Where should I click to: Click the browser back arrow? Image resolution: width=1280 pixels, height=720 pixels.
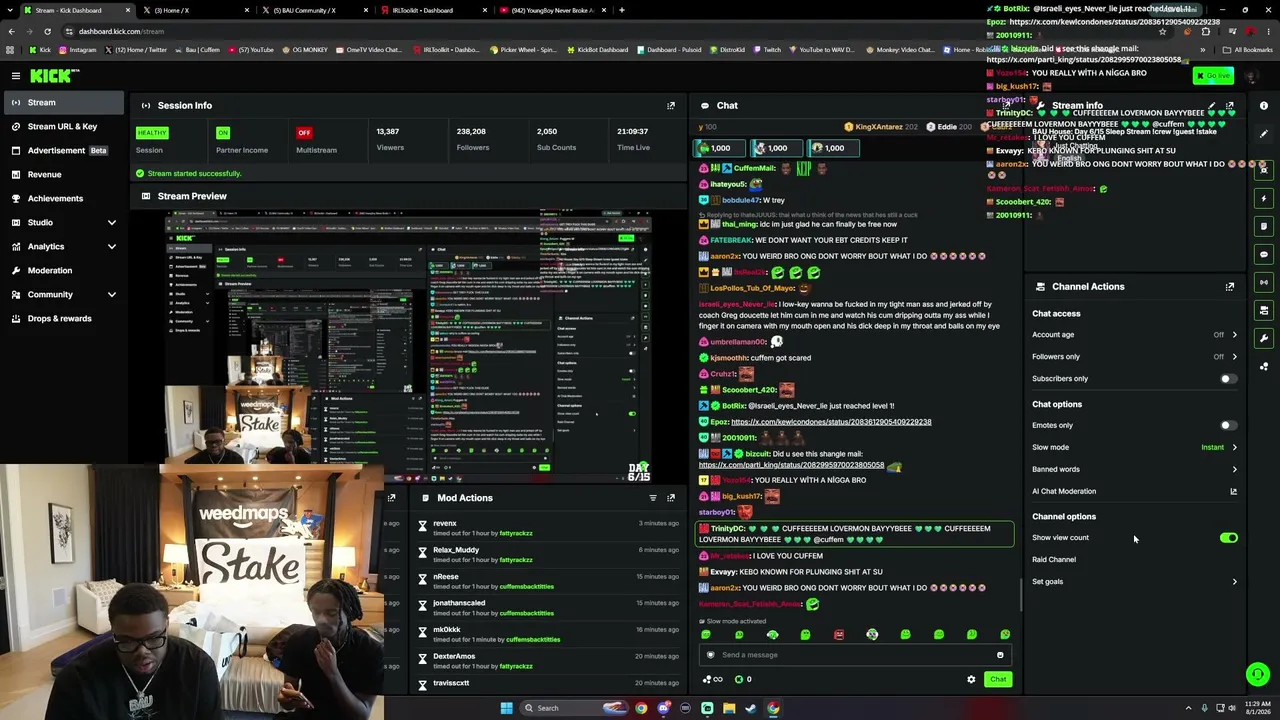pos(11,31)
